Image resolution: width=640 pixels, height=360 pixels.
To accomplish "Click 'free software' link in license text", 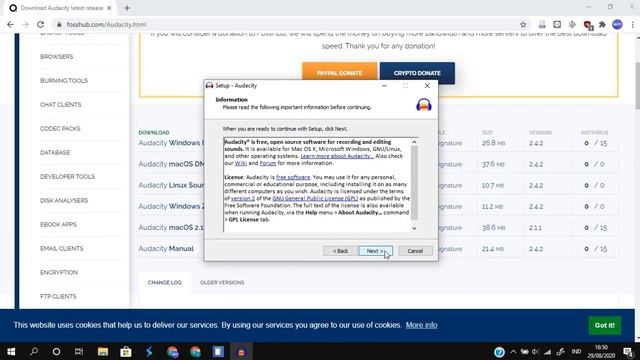I will pos(293,177).
